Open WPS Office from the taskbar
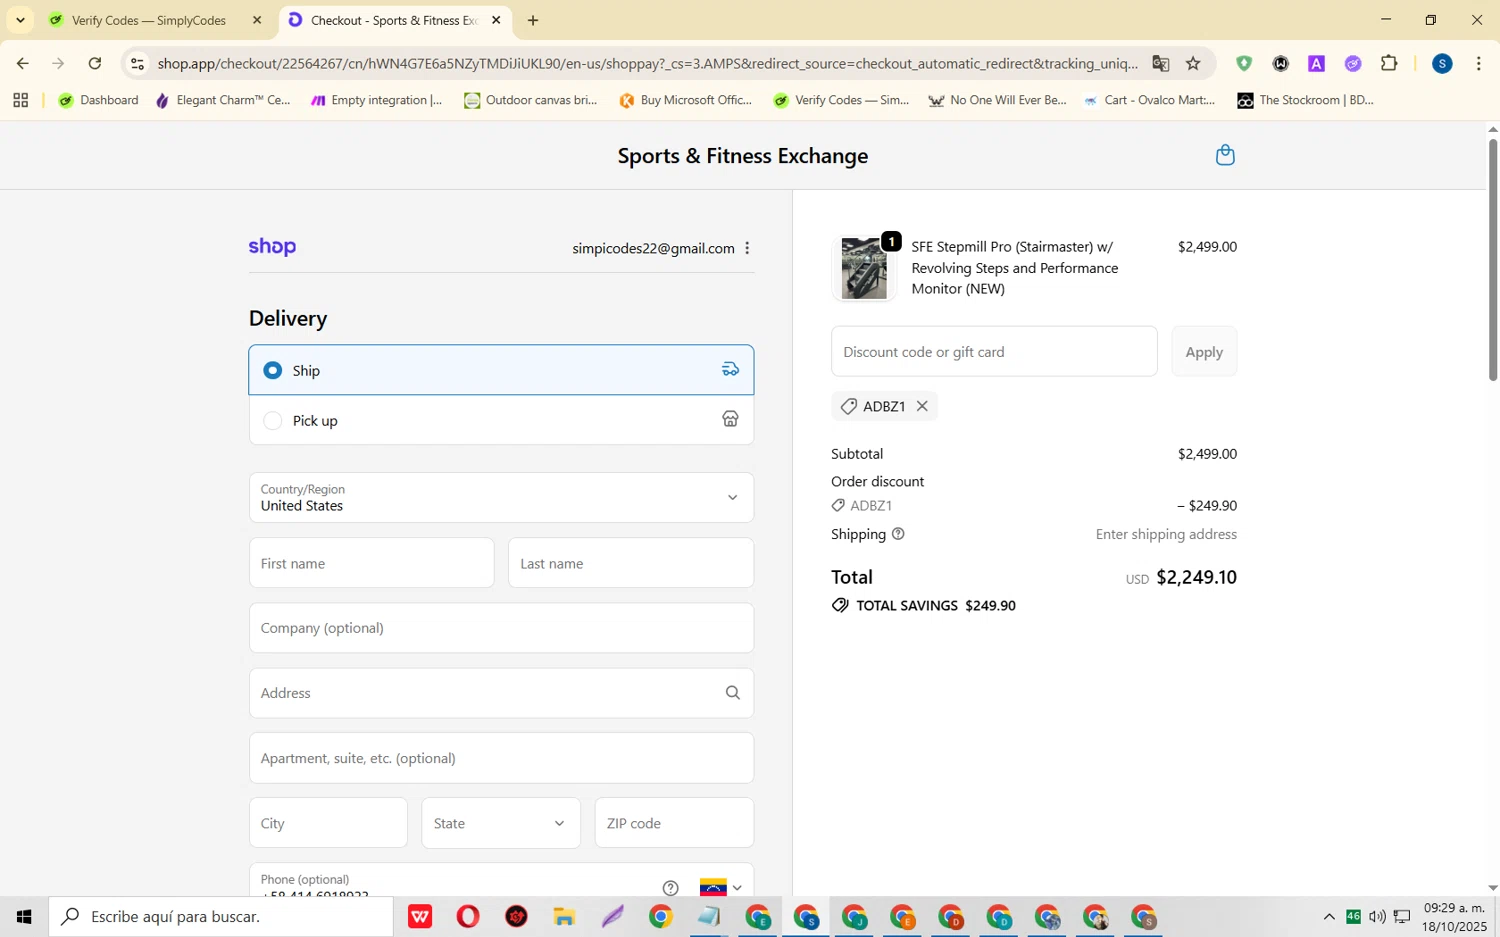This screenshot has height=937, width=1500. [420, 916]
